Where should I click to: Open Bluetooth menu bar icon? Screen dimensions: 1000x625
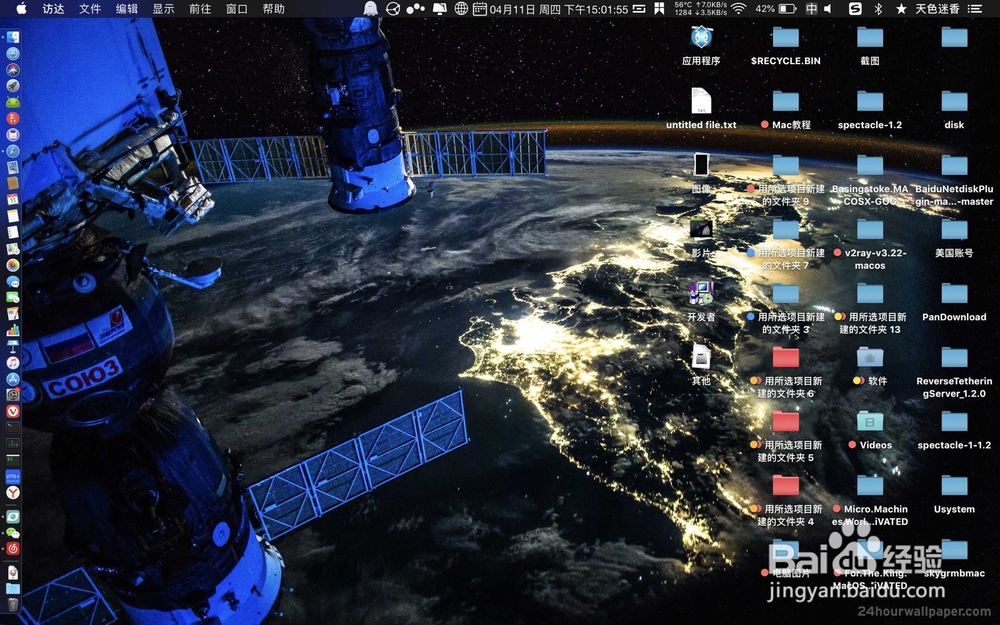coord(878,8)
